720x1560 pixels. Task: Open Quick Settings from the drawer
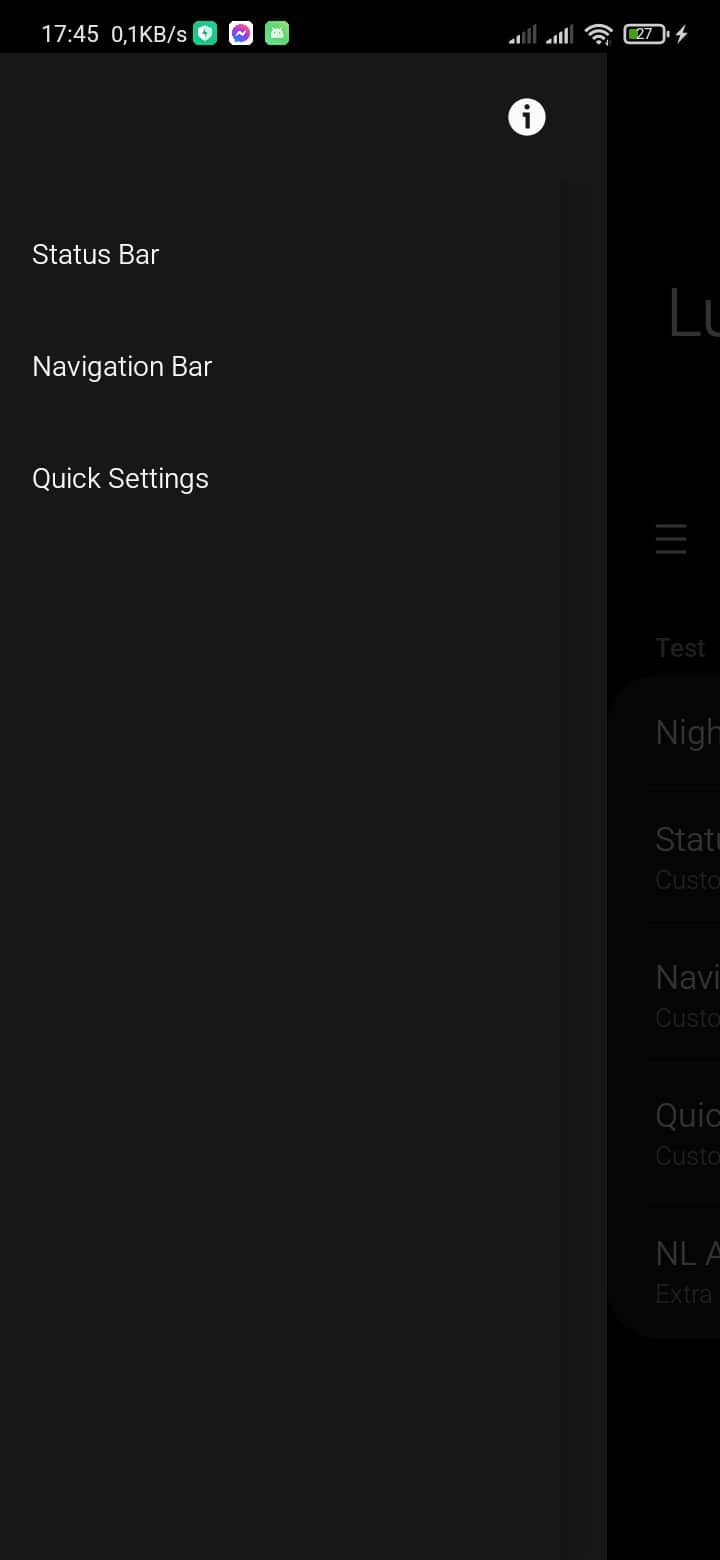coord(120,478)
